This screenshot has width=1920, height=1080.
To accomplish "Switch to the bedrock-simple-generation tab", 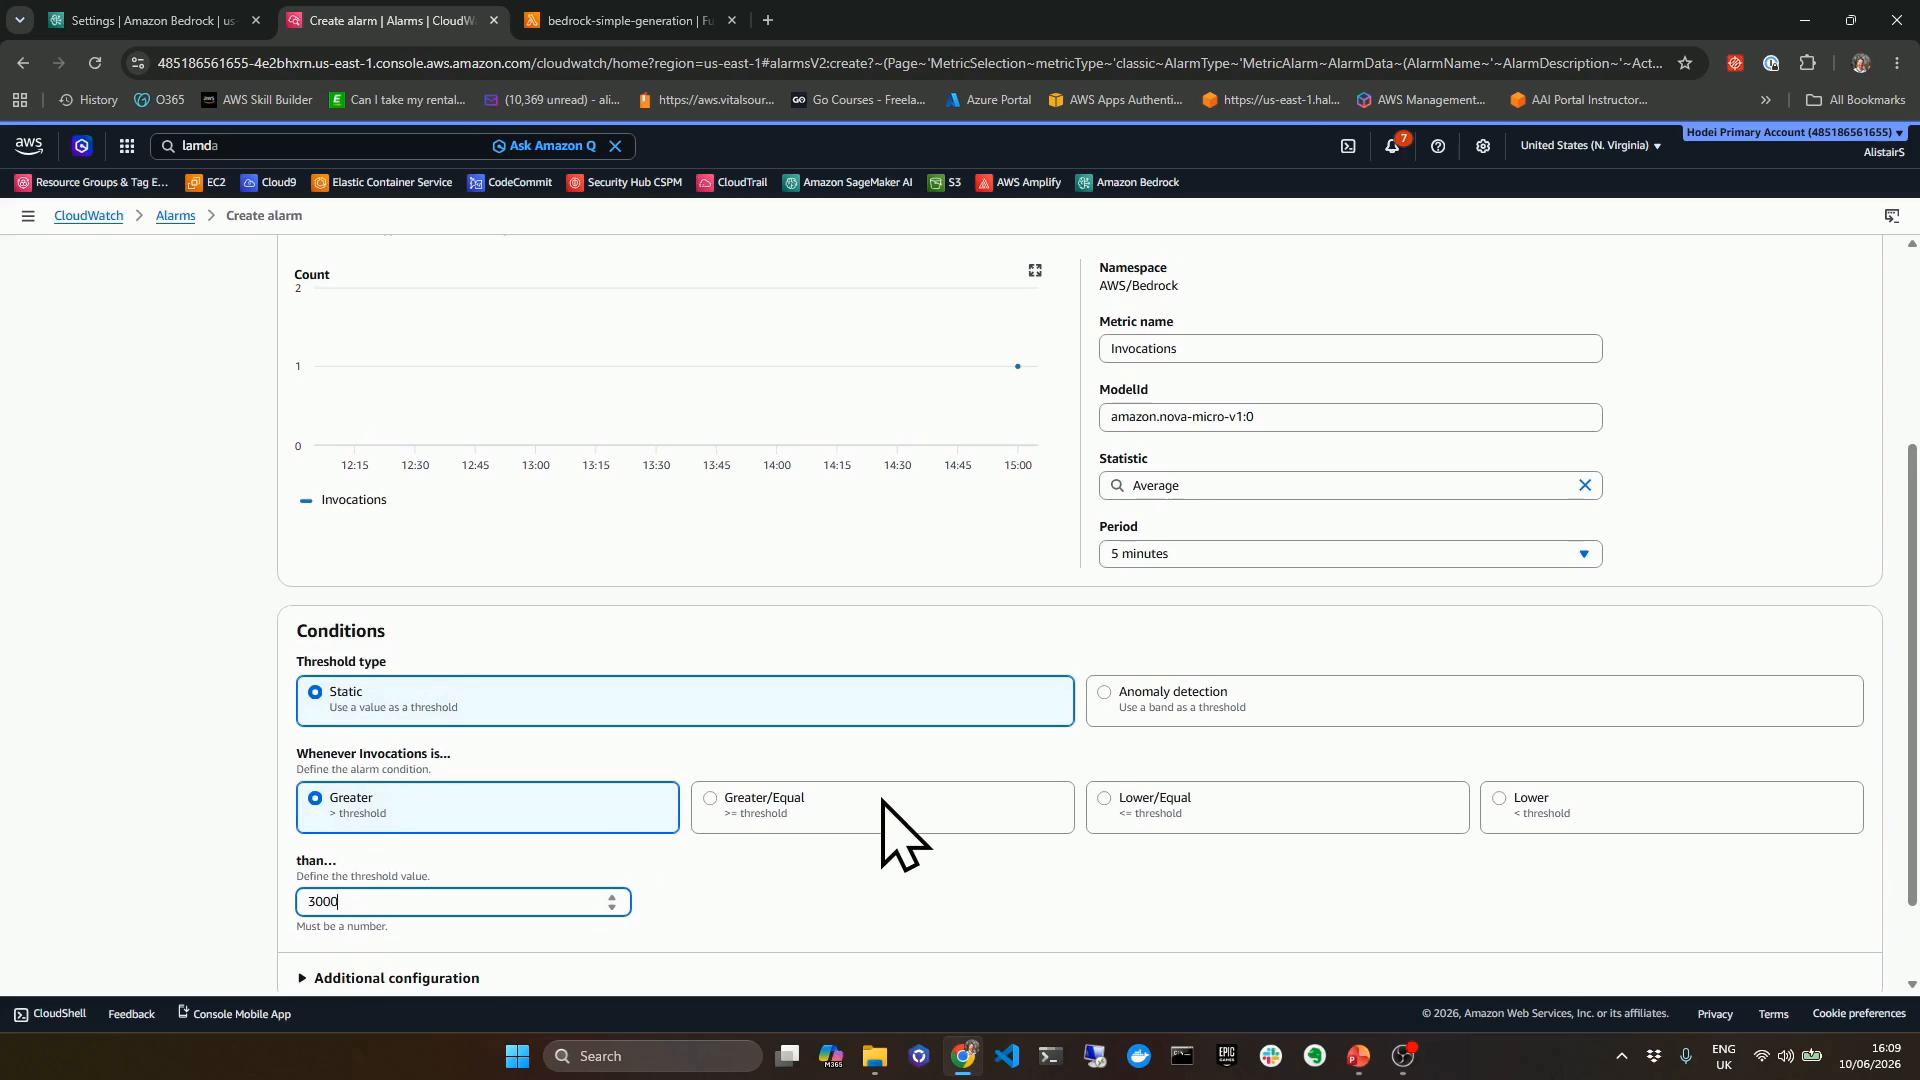I will click(631, 20).
